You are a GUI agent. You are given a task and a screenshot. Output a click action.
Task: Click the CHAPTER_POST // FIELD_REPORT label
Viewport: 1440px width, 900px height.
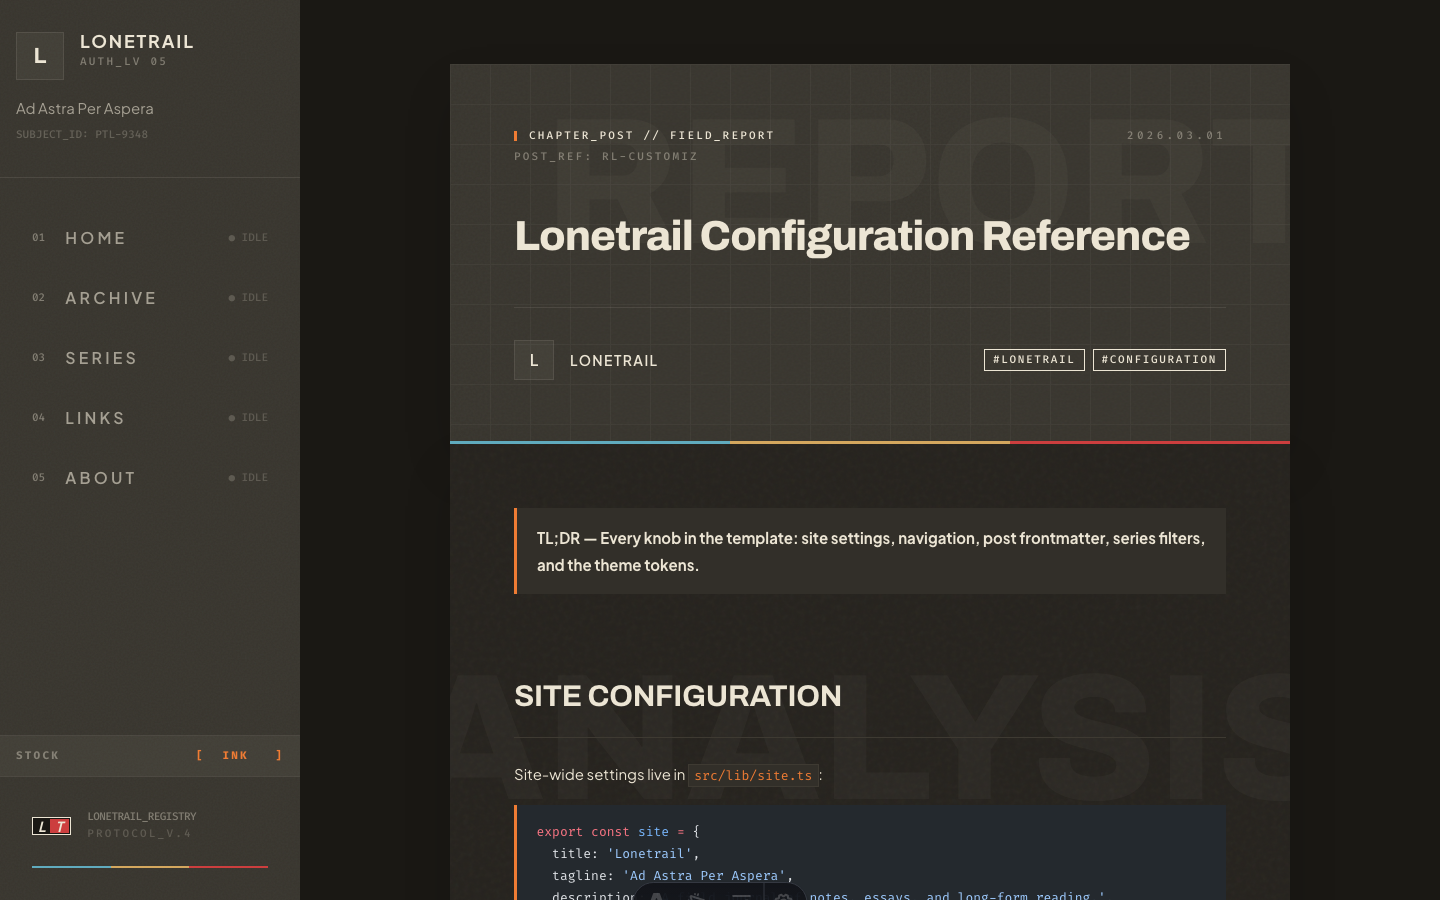[x=652, y=135]
